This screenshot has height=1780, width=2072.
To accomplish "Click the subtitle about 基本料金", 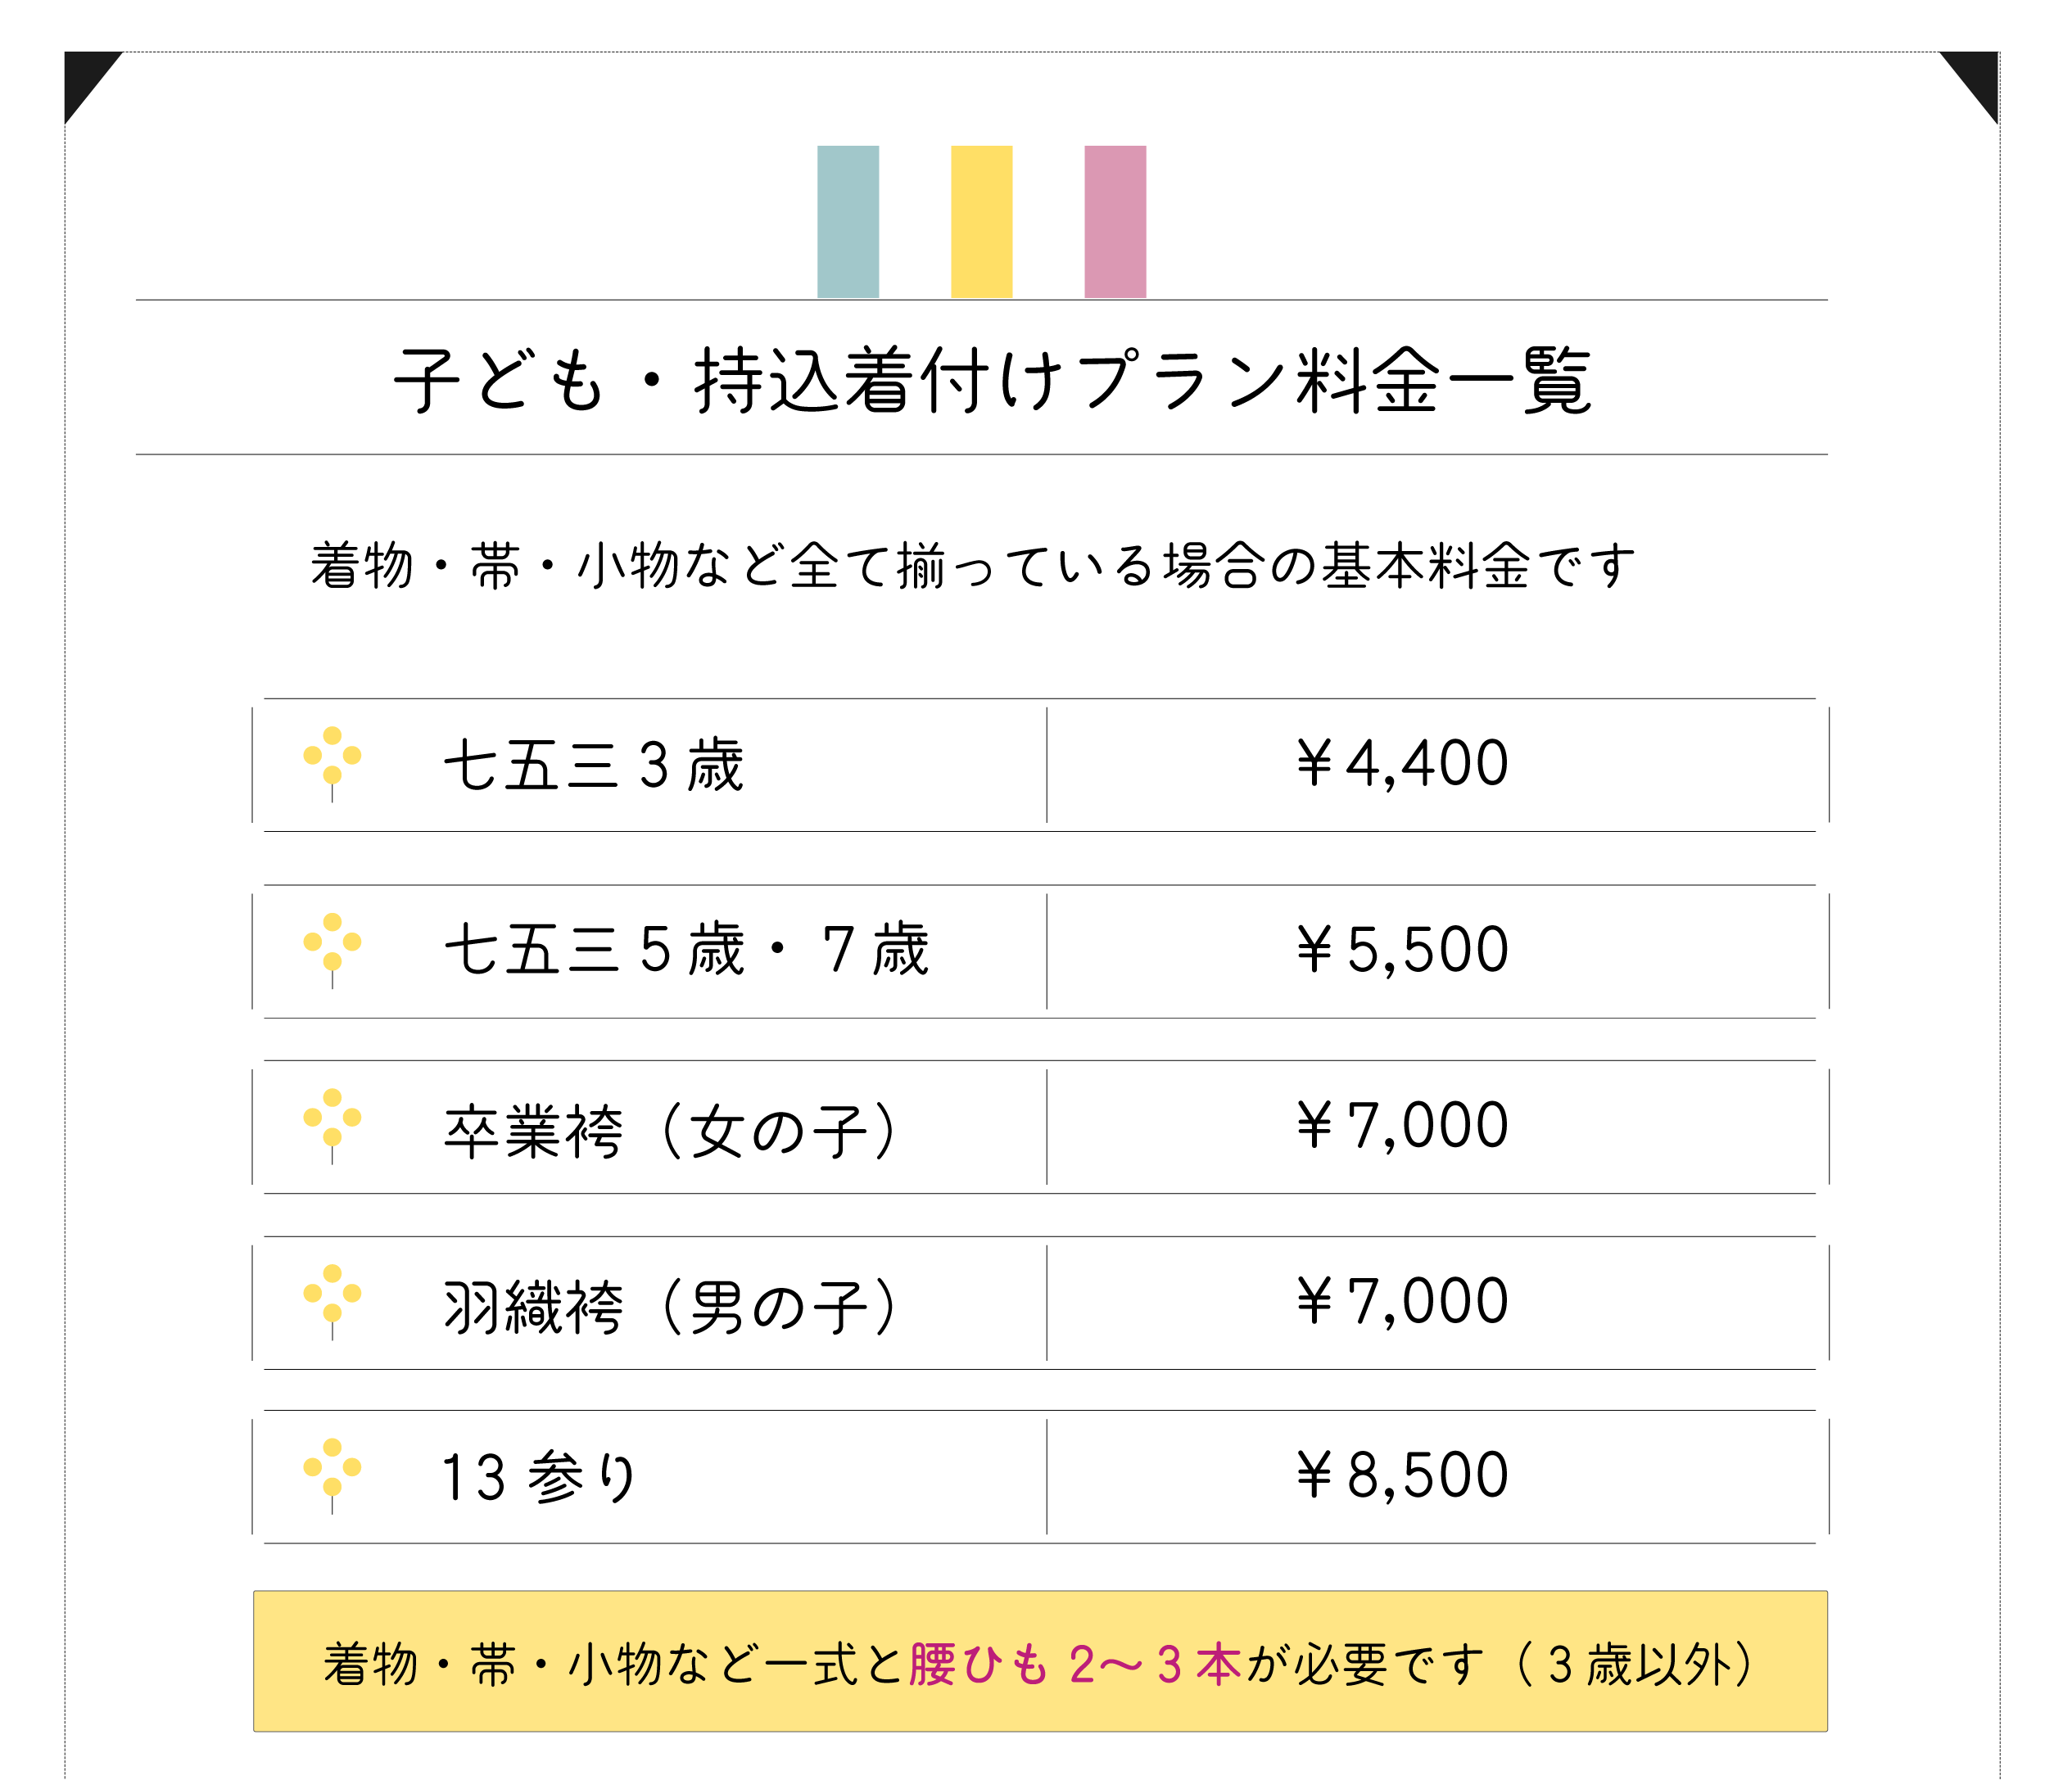I will point(972,565).
